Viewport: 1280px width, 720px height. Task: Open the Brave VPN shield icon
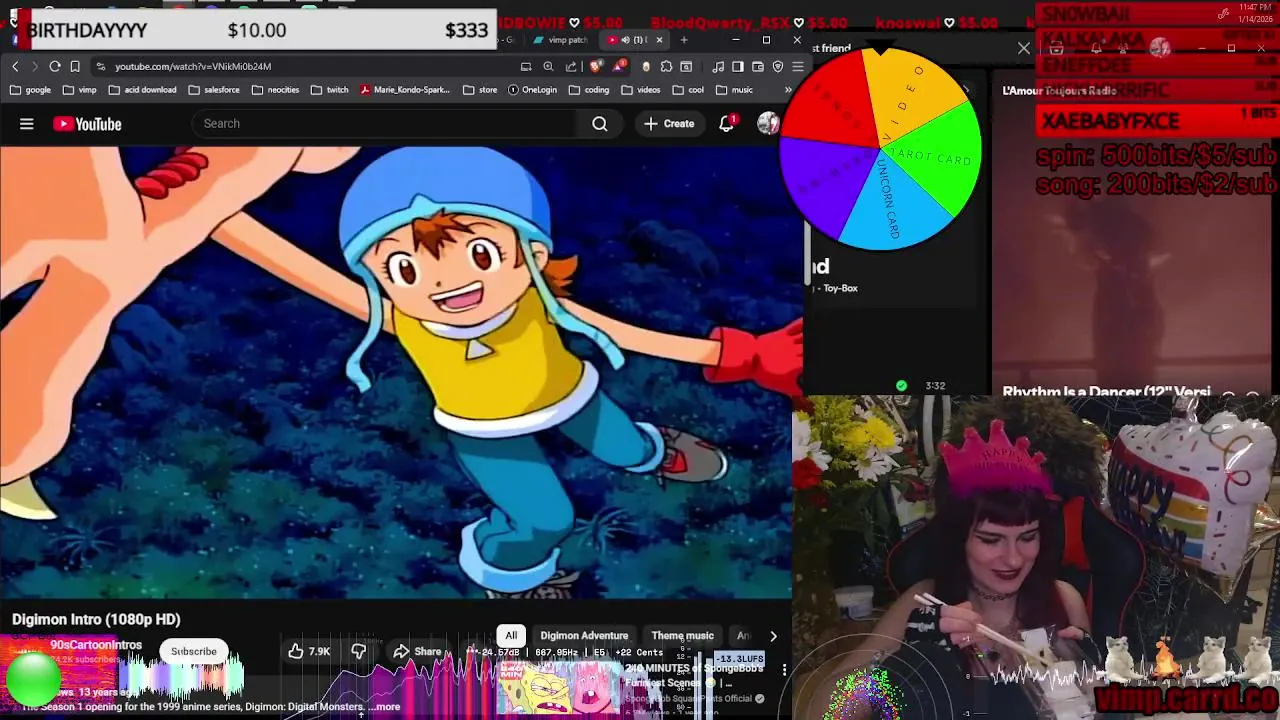pyautogui.click(x=778, y=66)
